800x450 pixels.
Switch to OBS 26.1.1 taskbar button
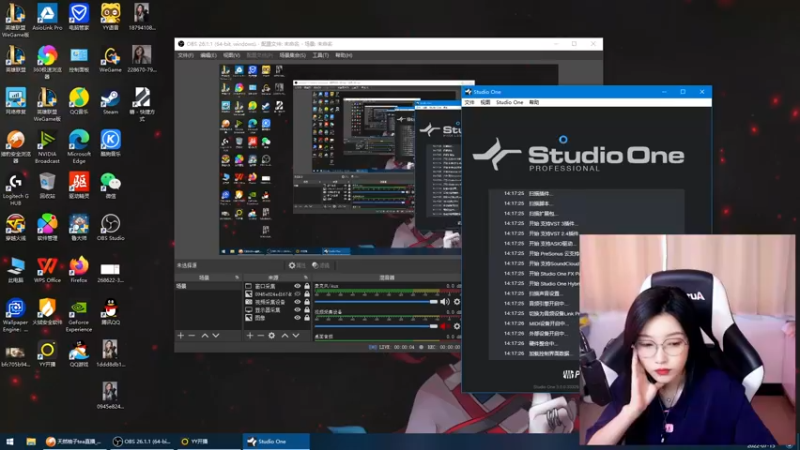point(141,441)
